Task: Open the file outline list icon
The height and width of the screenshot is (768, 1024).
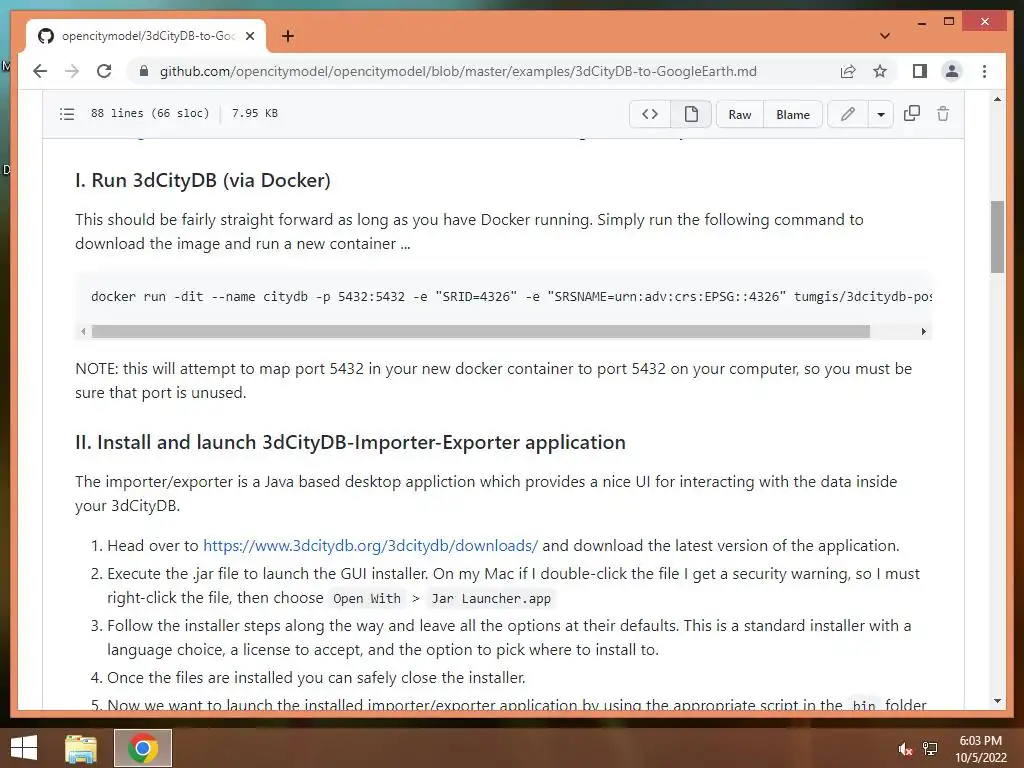Action: tap(67, 114)
